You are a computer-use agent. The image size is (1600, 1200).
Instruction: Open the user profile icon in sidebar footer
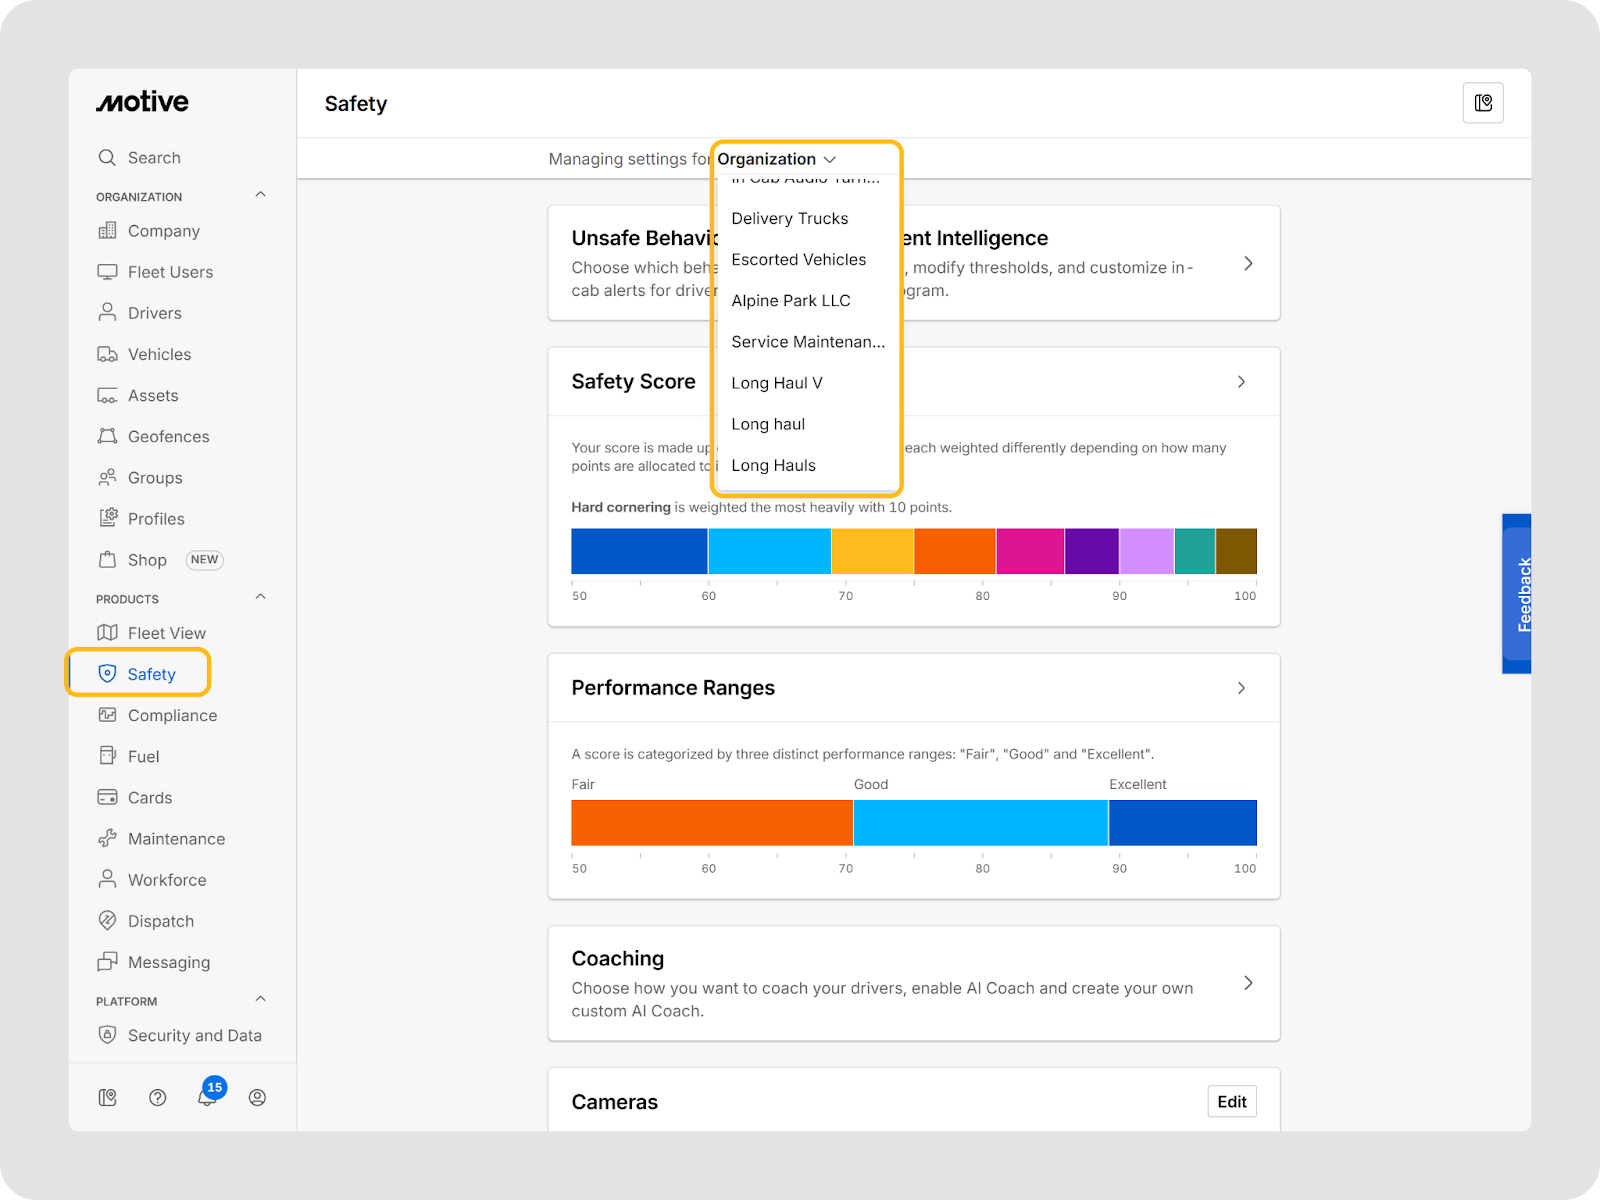click(x=257, y=1097)
